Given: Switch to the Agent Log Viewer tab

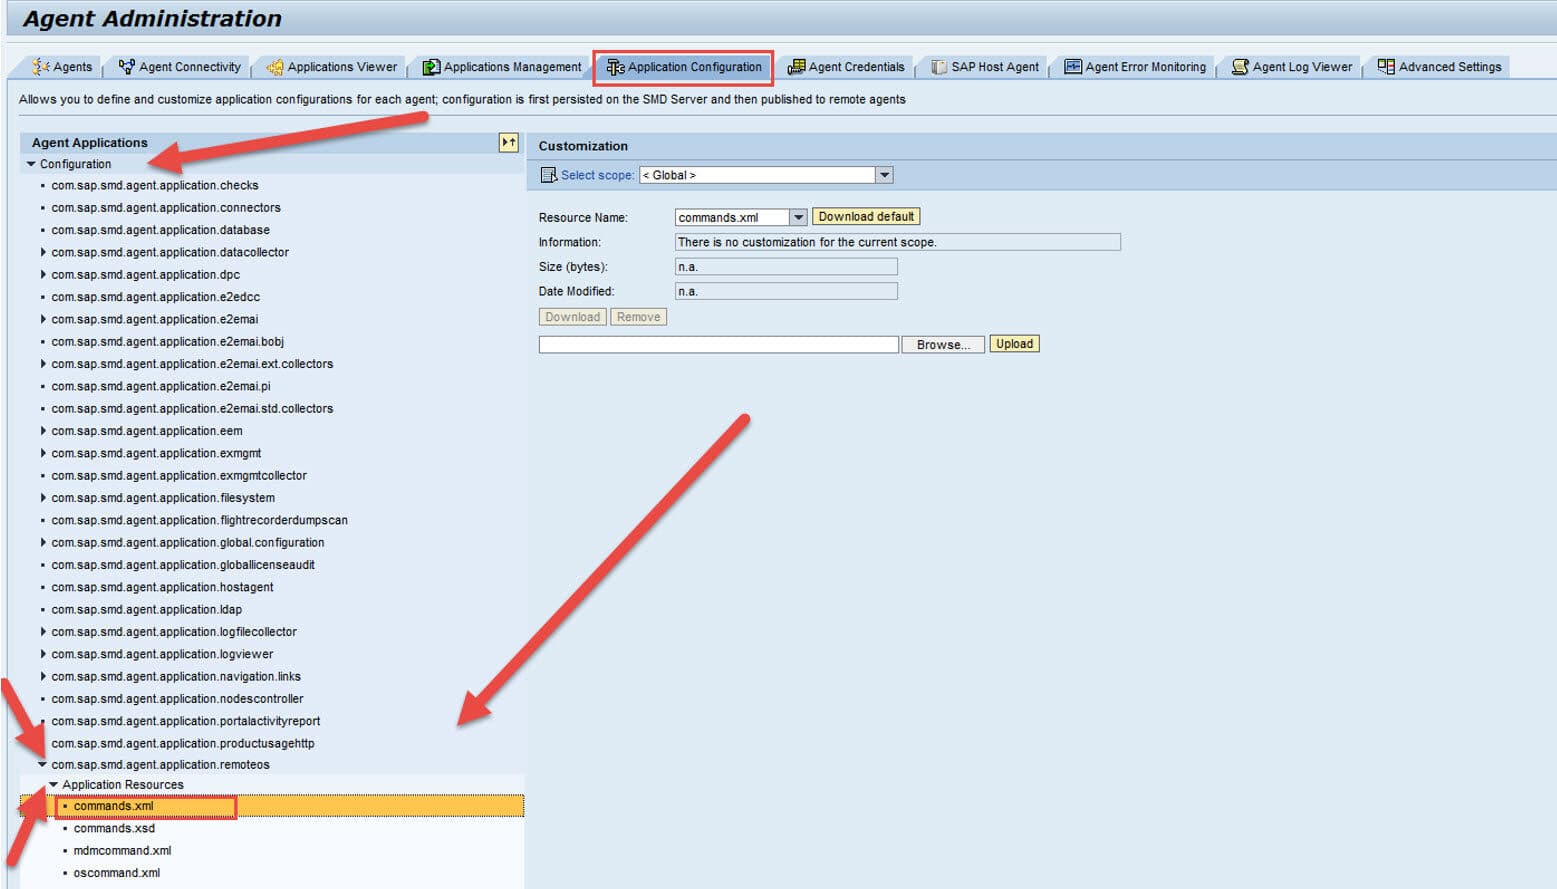Looking at the screenshot, I should tap(1301, 67).
